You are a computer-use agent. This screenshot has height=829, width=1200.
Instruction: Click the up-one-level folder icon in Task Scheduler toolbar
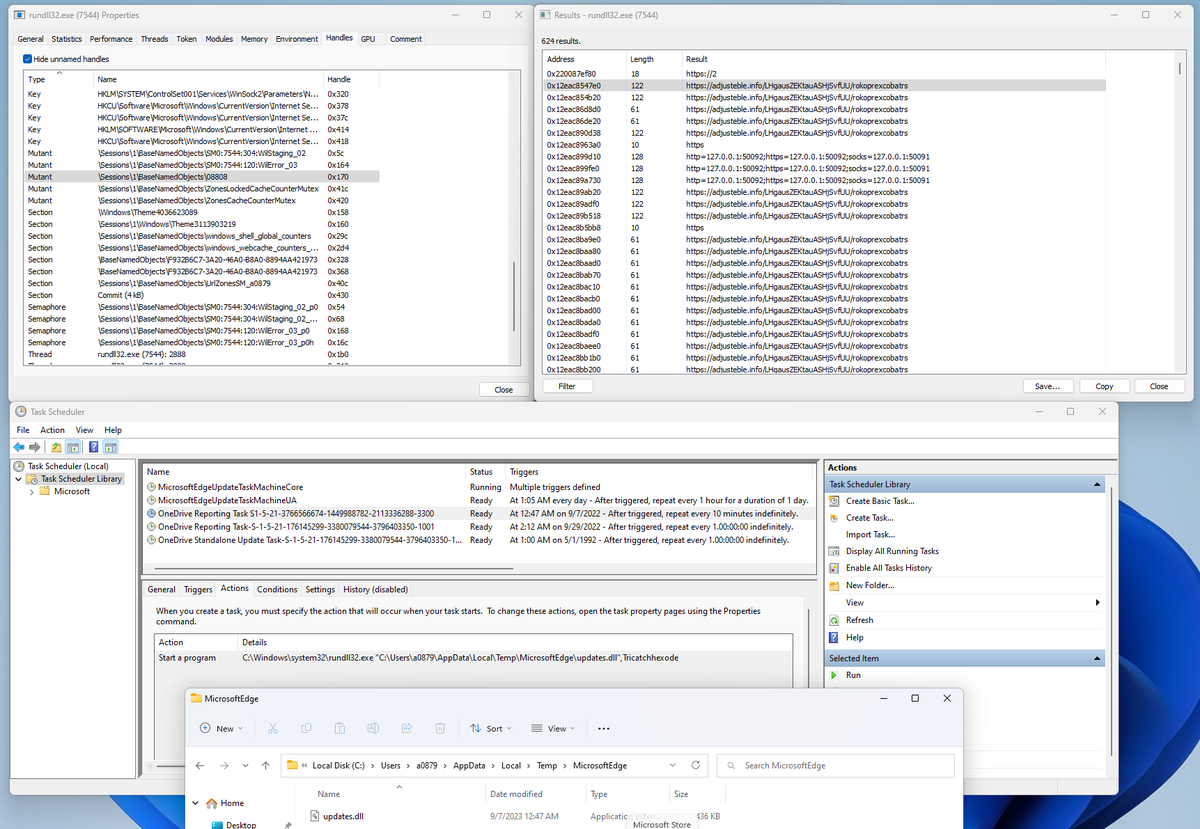pos(56,447)
